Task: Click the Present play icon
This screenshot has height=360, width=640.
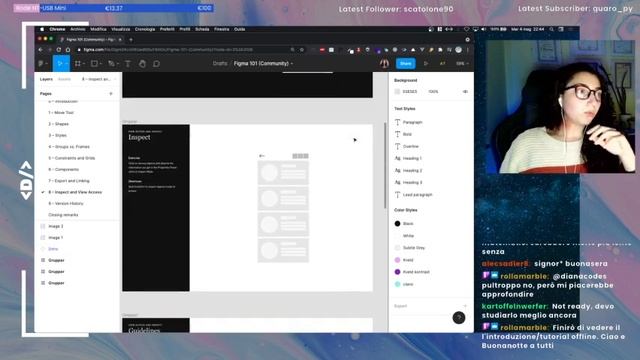Action: 426,64
